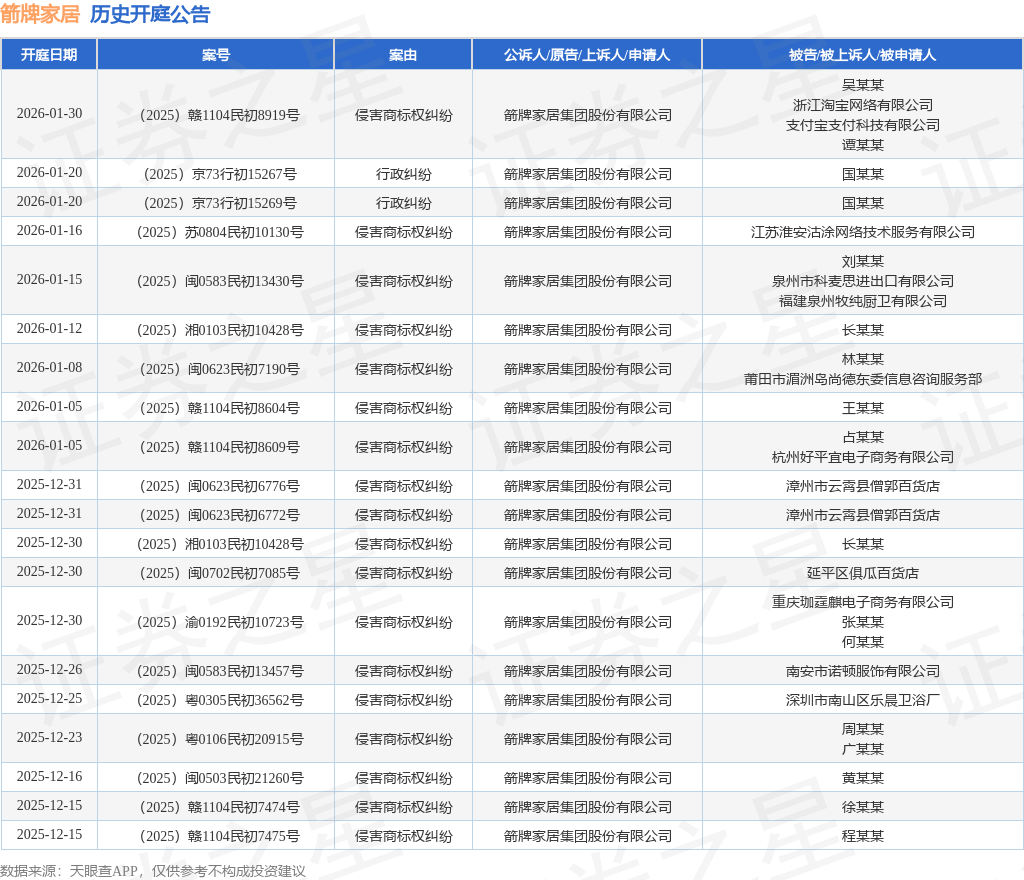This screenshot has height=880, width=1024.
Task: Click 行政纠纷 in the 京73行初15267号 row
Action: pos(404,174)
